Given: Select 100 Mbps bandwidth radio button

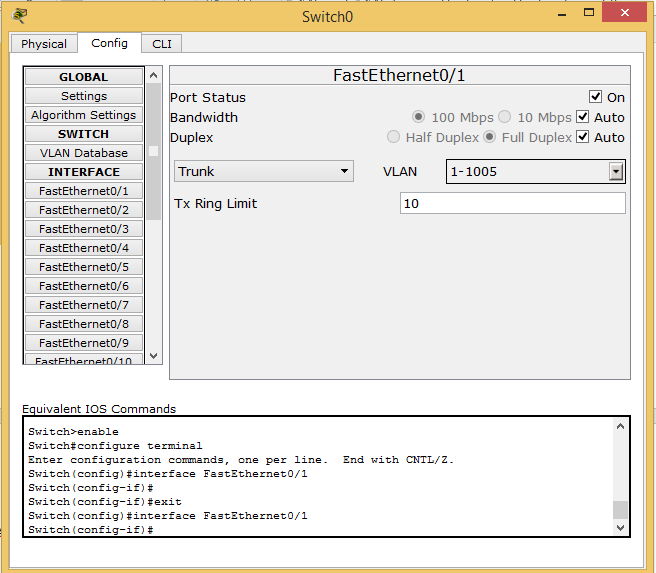Looking at the screenshot, I should (x=418, y=117).
